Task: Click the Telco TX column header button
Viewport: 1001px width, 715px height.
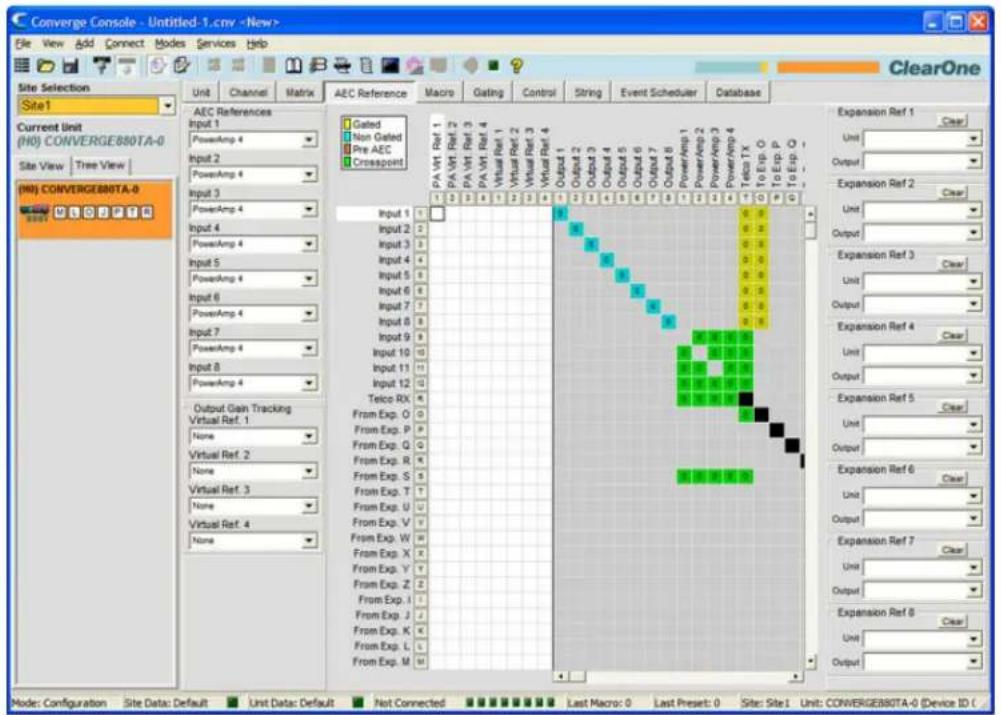Action: click(x=745, y=199)
